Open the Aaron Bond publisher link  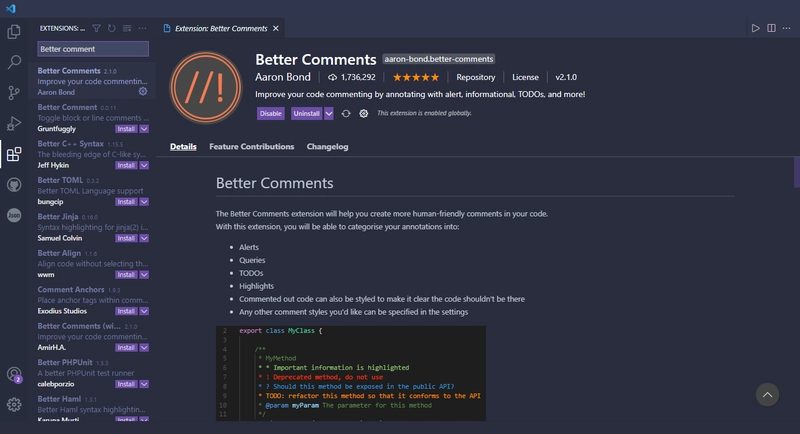(283, 77)
